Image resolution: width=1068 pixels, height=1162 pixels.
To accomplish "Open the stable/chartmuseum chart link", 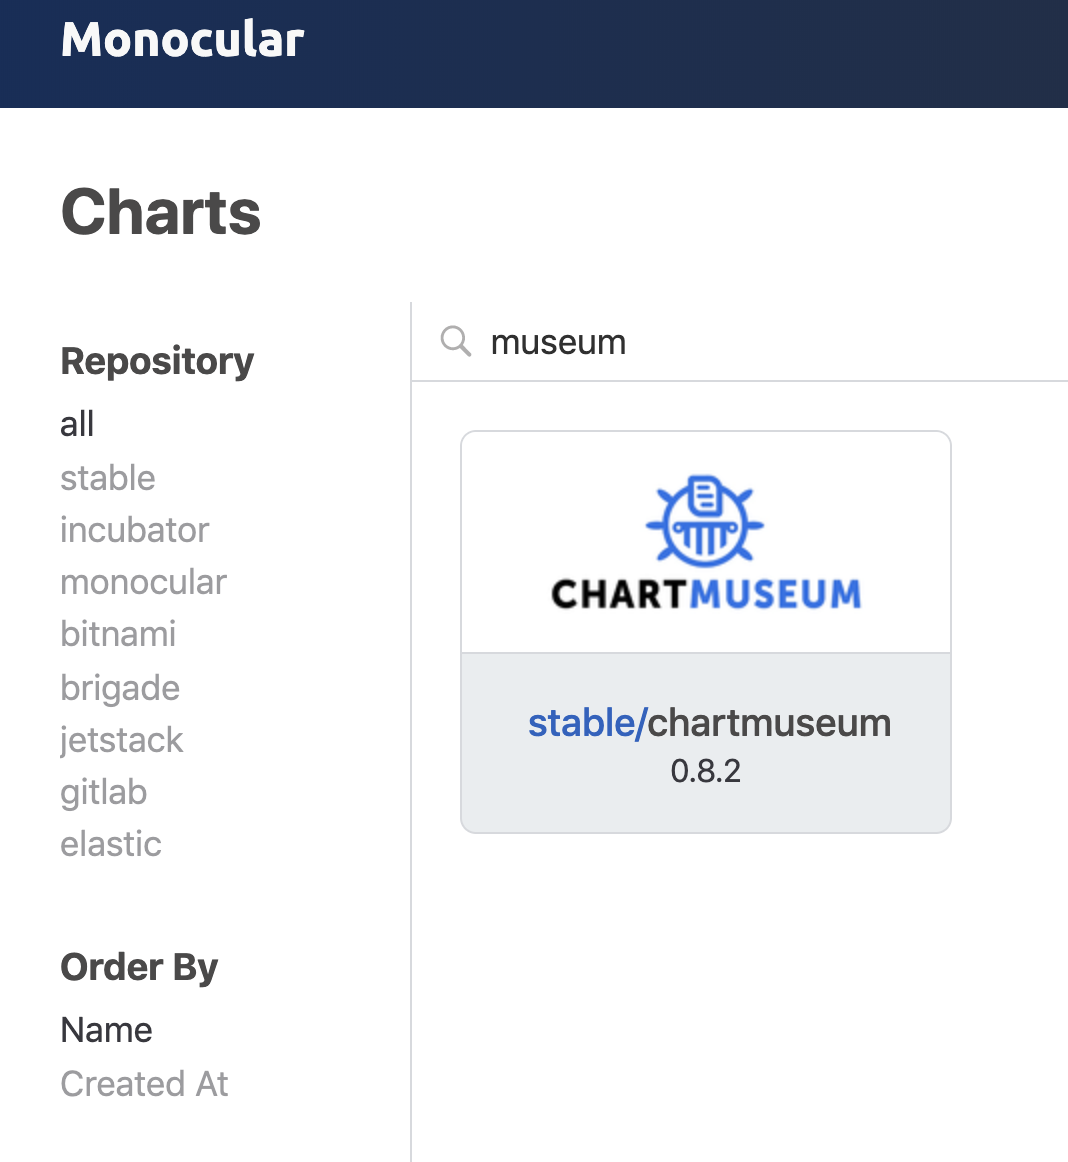I will (x=709, y=723).
